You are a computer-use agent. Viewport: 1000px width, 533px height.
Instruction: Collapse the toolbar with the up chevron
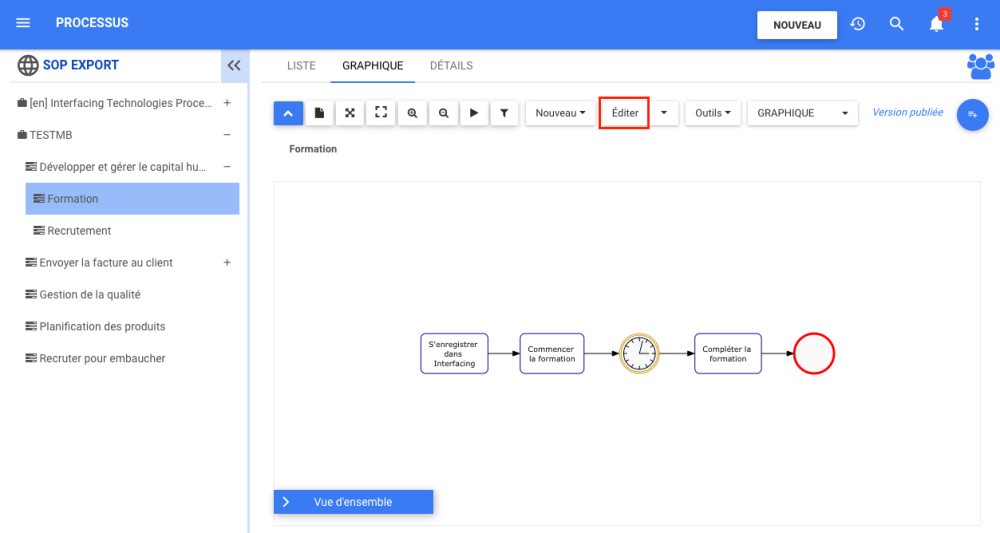click(288, 113)
